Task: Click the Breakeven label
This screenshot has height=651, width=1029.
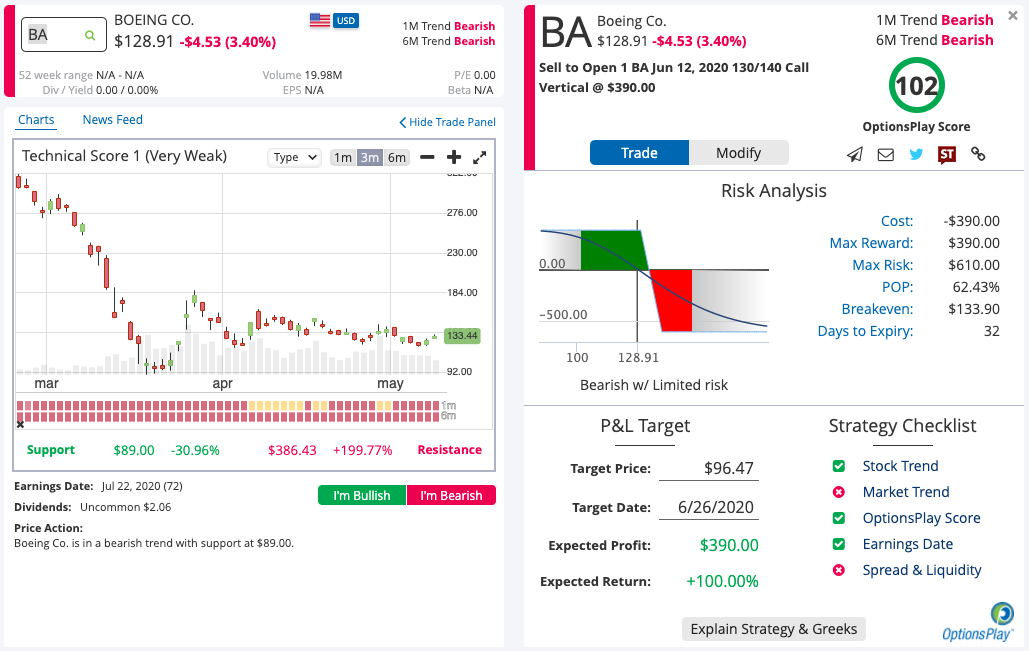Action: 877,309
